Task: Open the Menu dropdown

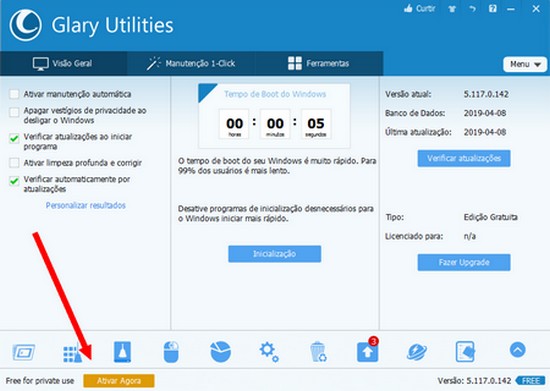Action: [525, 64]
